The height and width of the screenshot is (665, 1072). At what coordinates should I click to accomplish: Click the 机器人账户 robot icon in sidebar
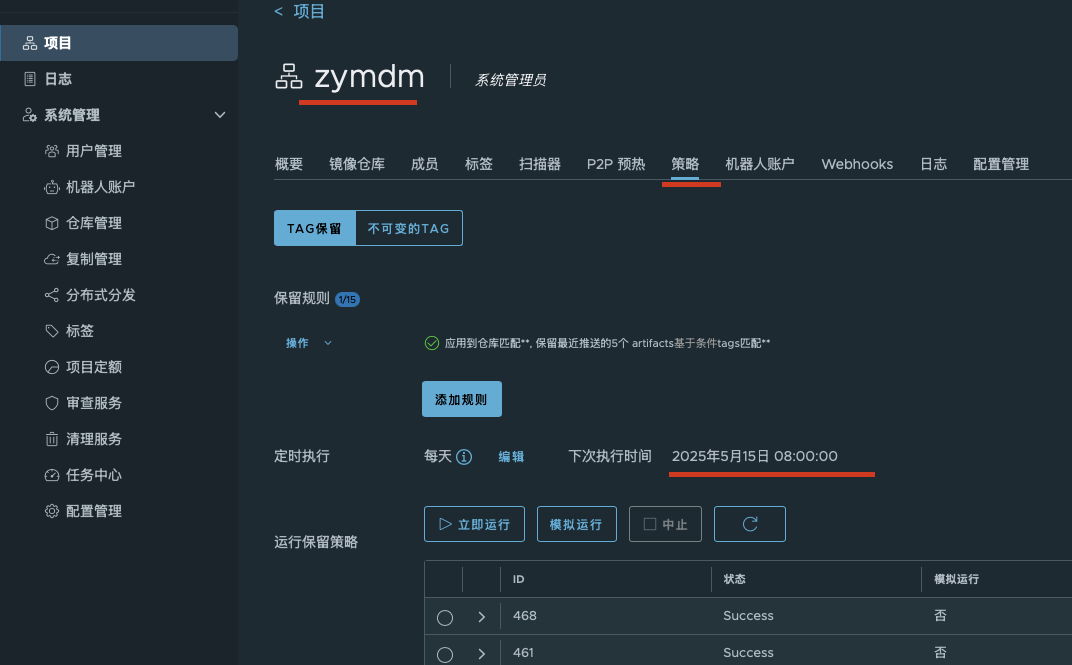point(52,187)
